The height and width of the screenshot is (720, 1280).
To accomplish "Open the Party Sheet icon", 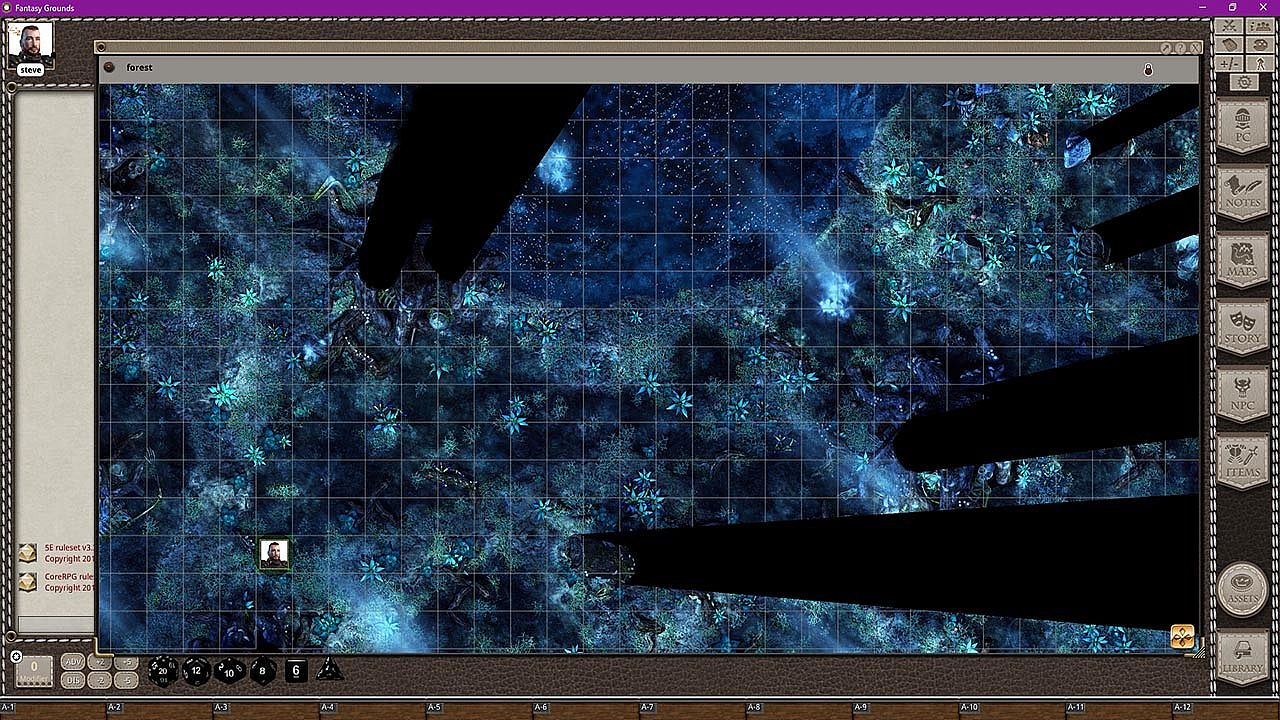I will coord(1259,27).
